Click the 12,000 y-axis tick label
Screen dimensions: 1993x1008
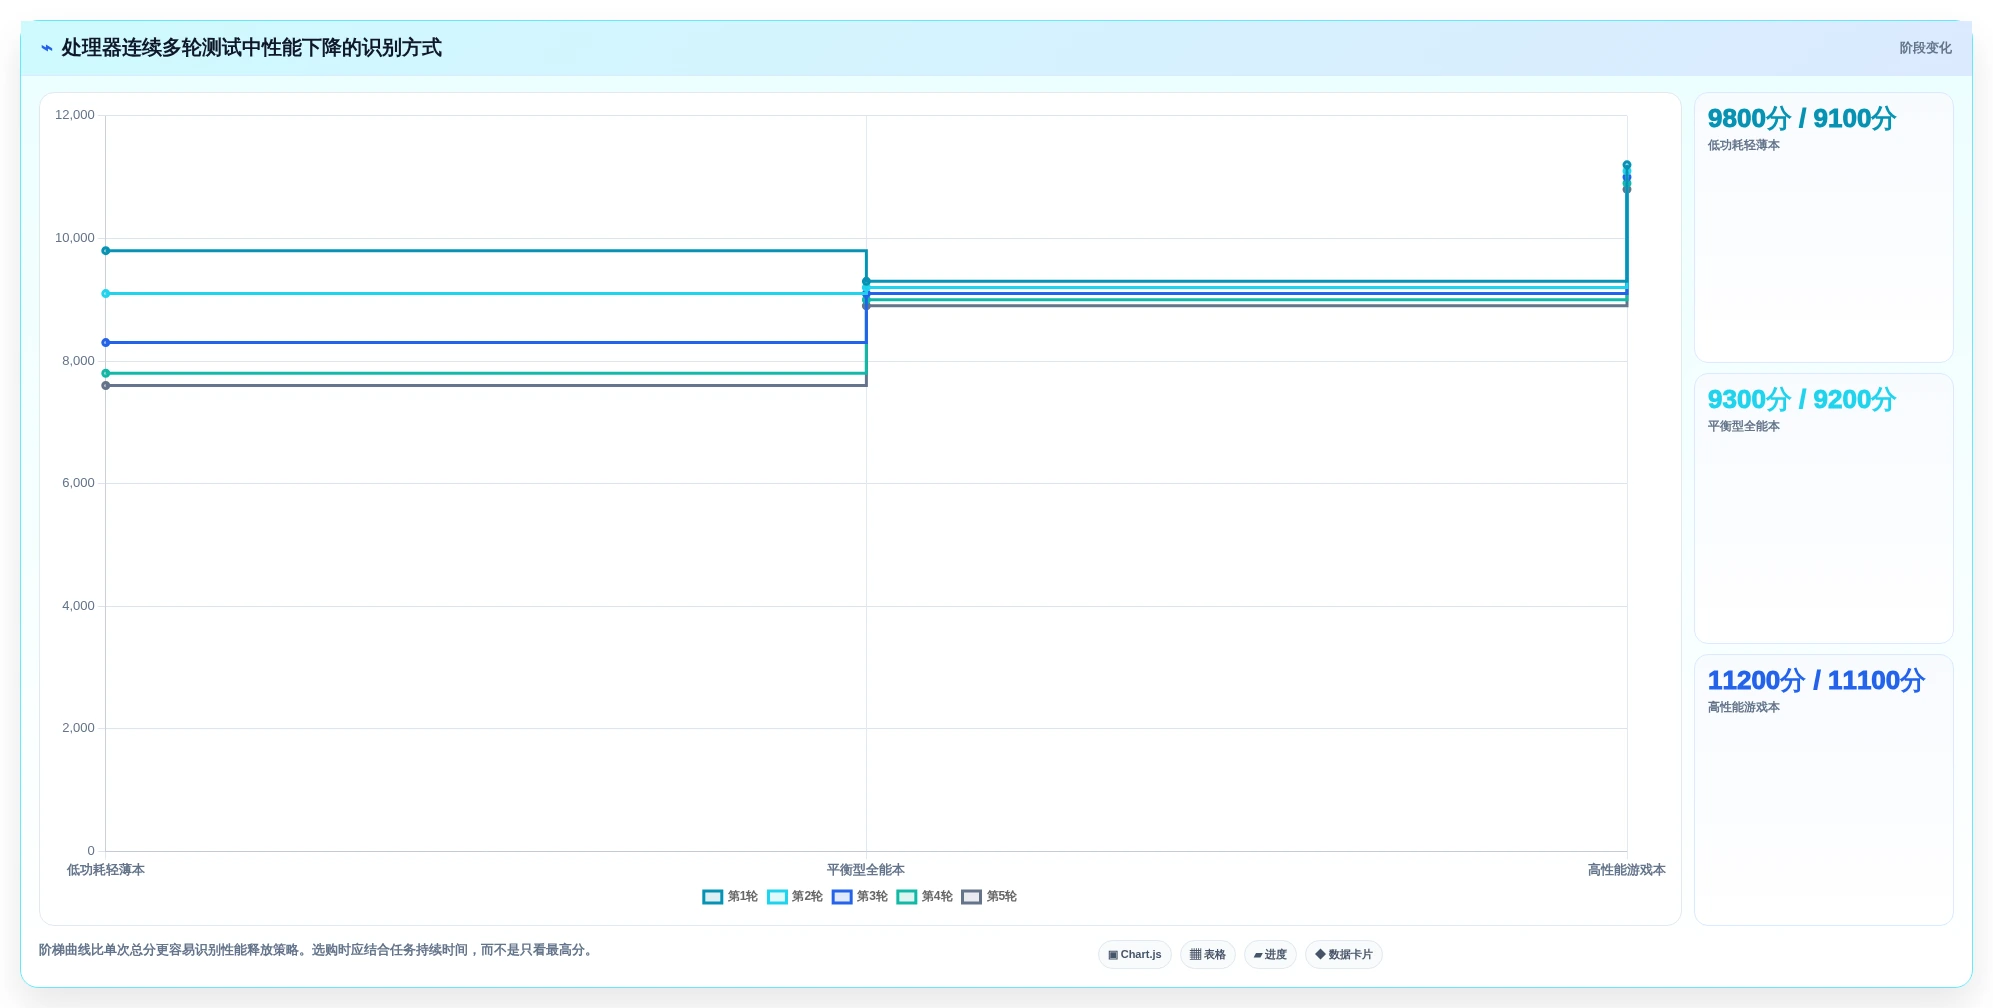[75, 115]
